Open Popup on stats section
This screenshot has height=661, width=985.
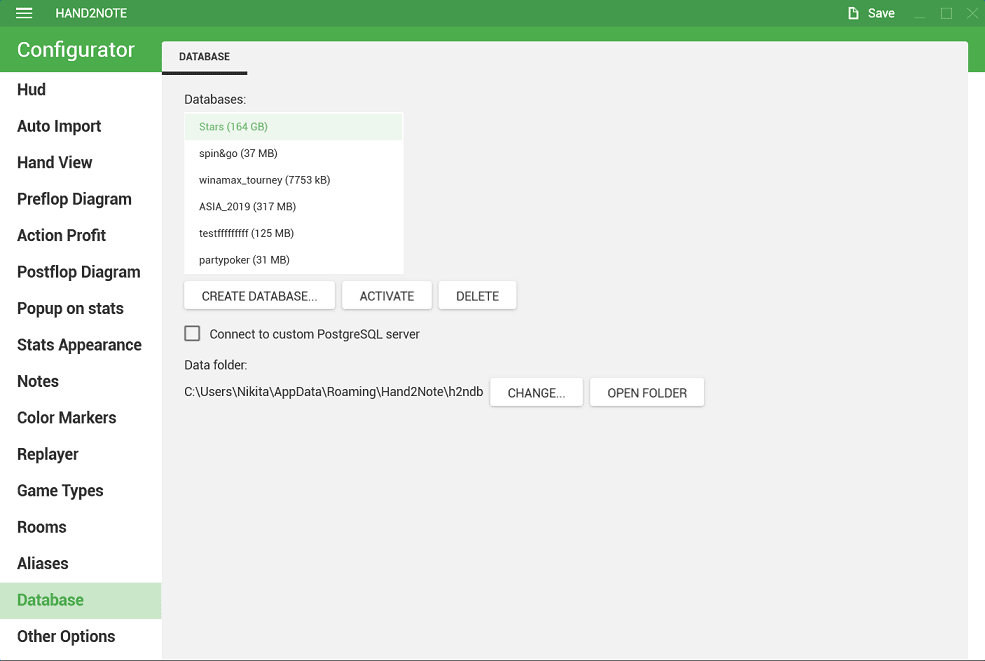coord(80,309)
